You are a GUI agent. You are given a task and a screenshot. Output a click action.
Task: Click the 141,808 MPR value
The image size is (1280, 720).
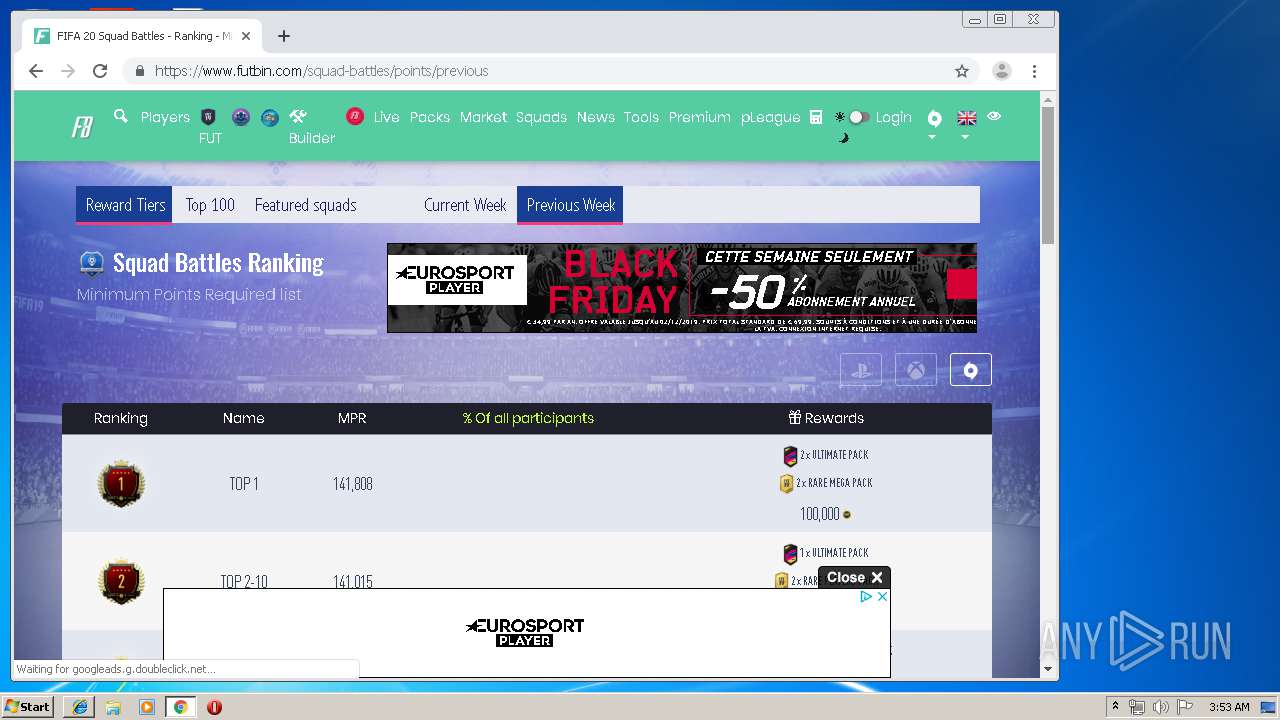[353, 484]
